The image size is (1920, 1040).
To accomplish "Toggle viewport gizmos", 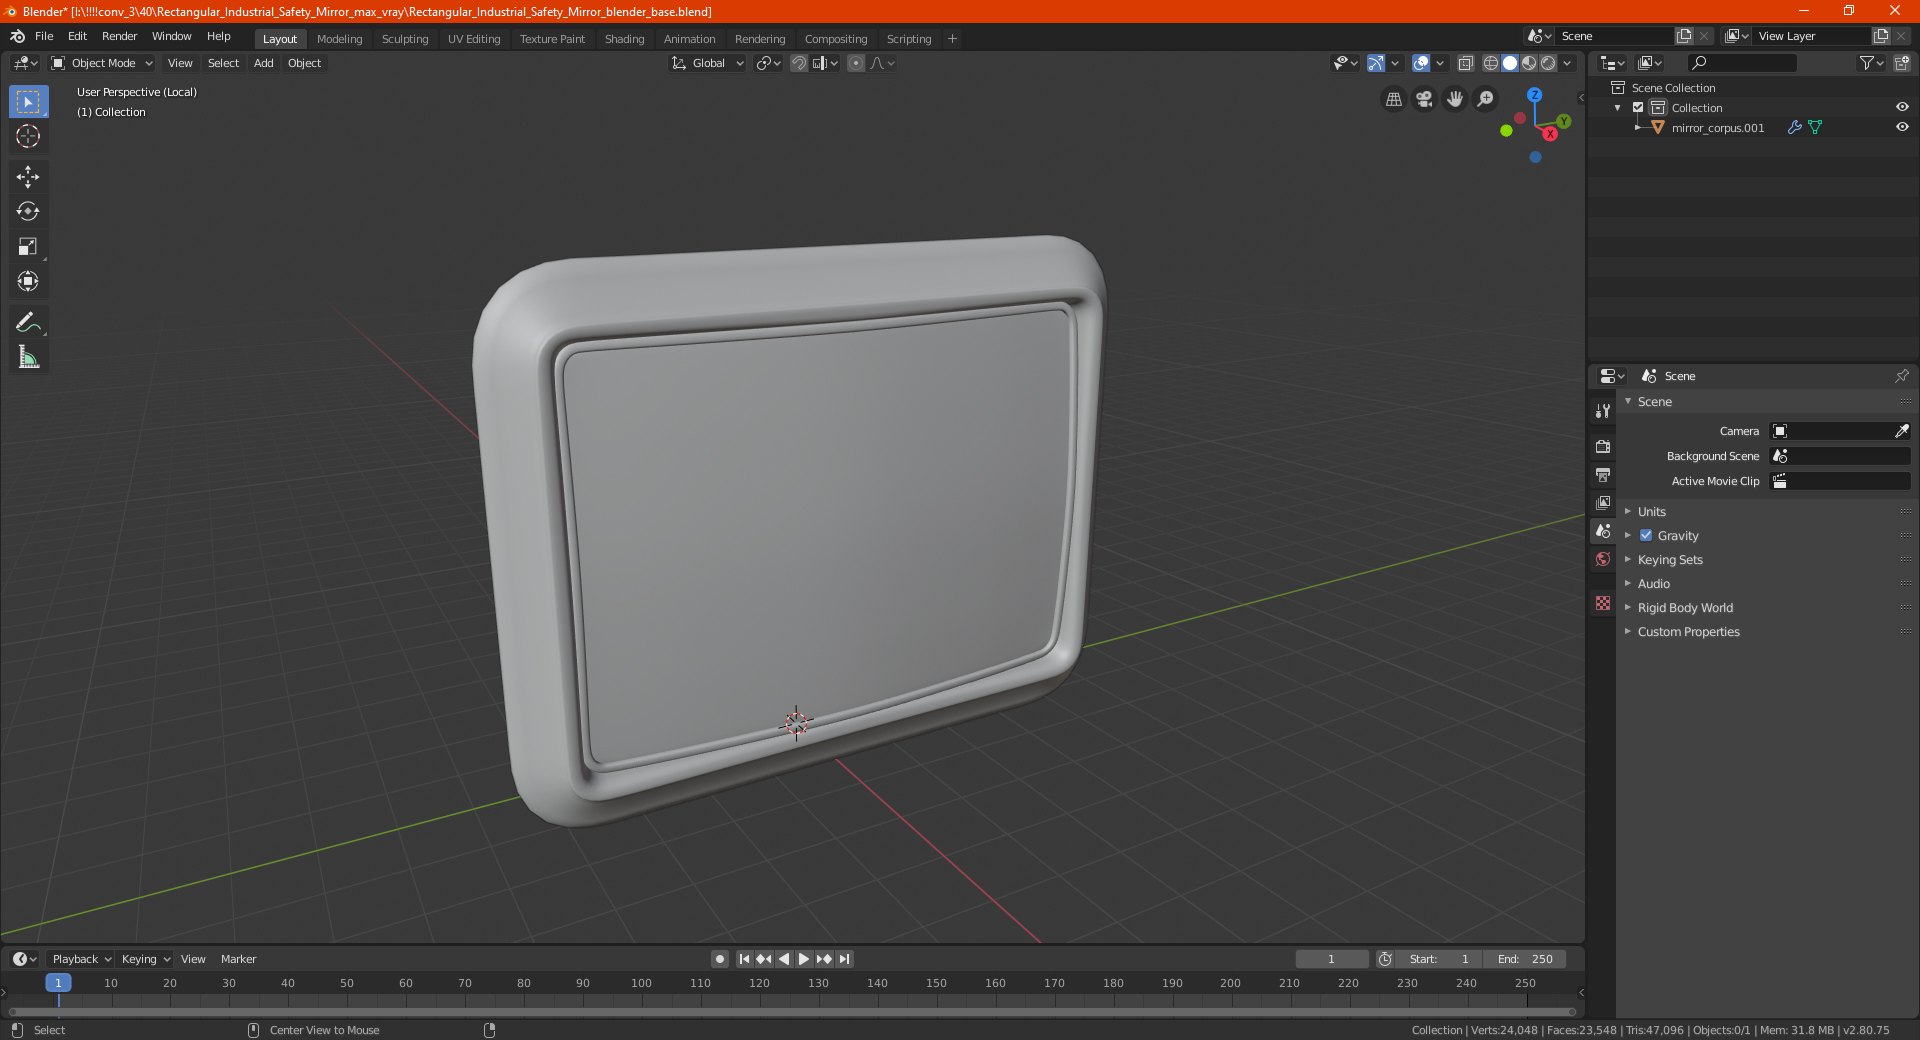I will click(1376, 63).
